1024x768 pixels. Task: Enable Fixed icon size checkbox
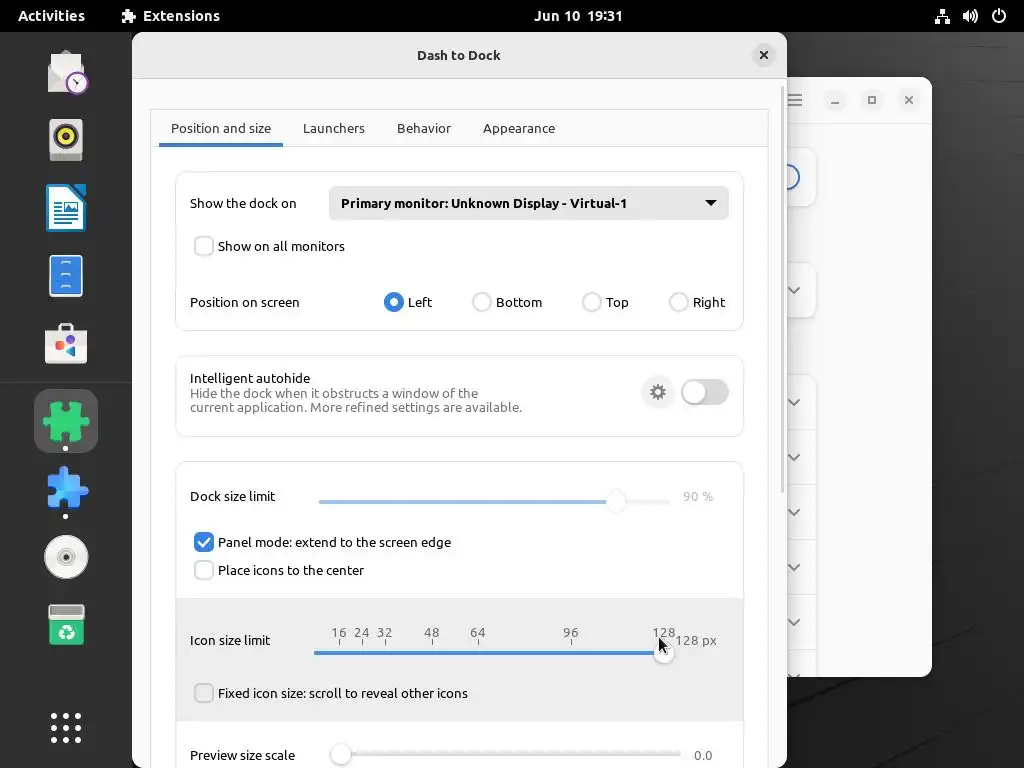click(x=204, y=693)
